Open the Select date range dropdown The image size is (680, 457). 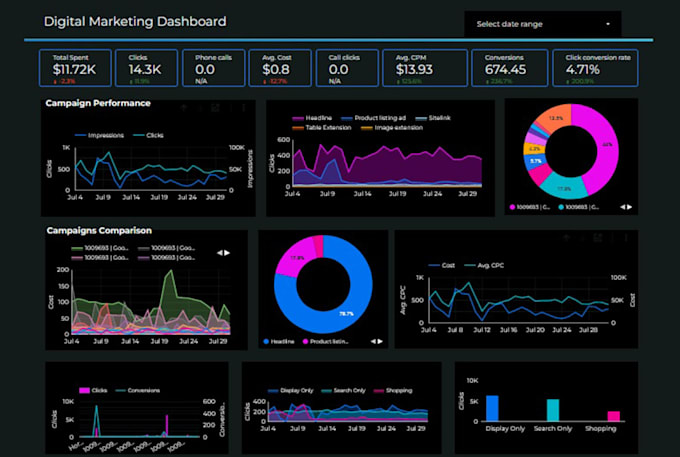tap(543, 24)
